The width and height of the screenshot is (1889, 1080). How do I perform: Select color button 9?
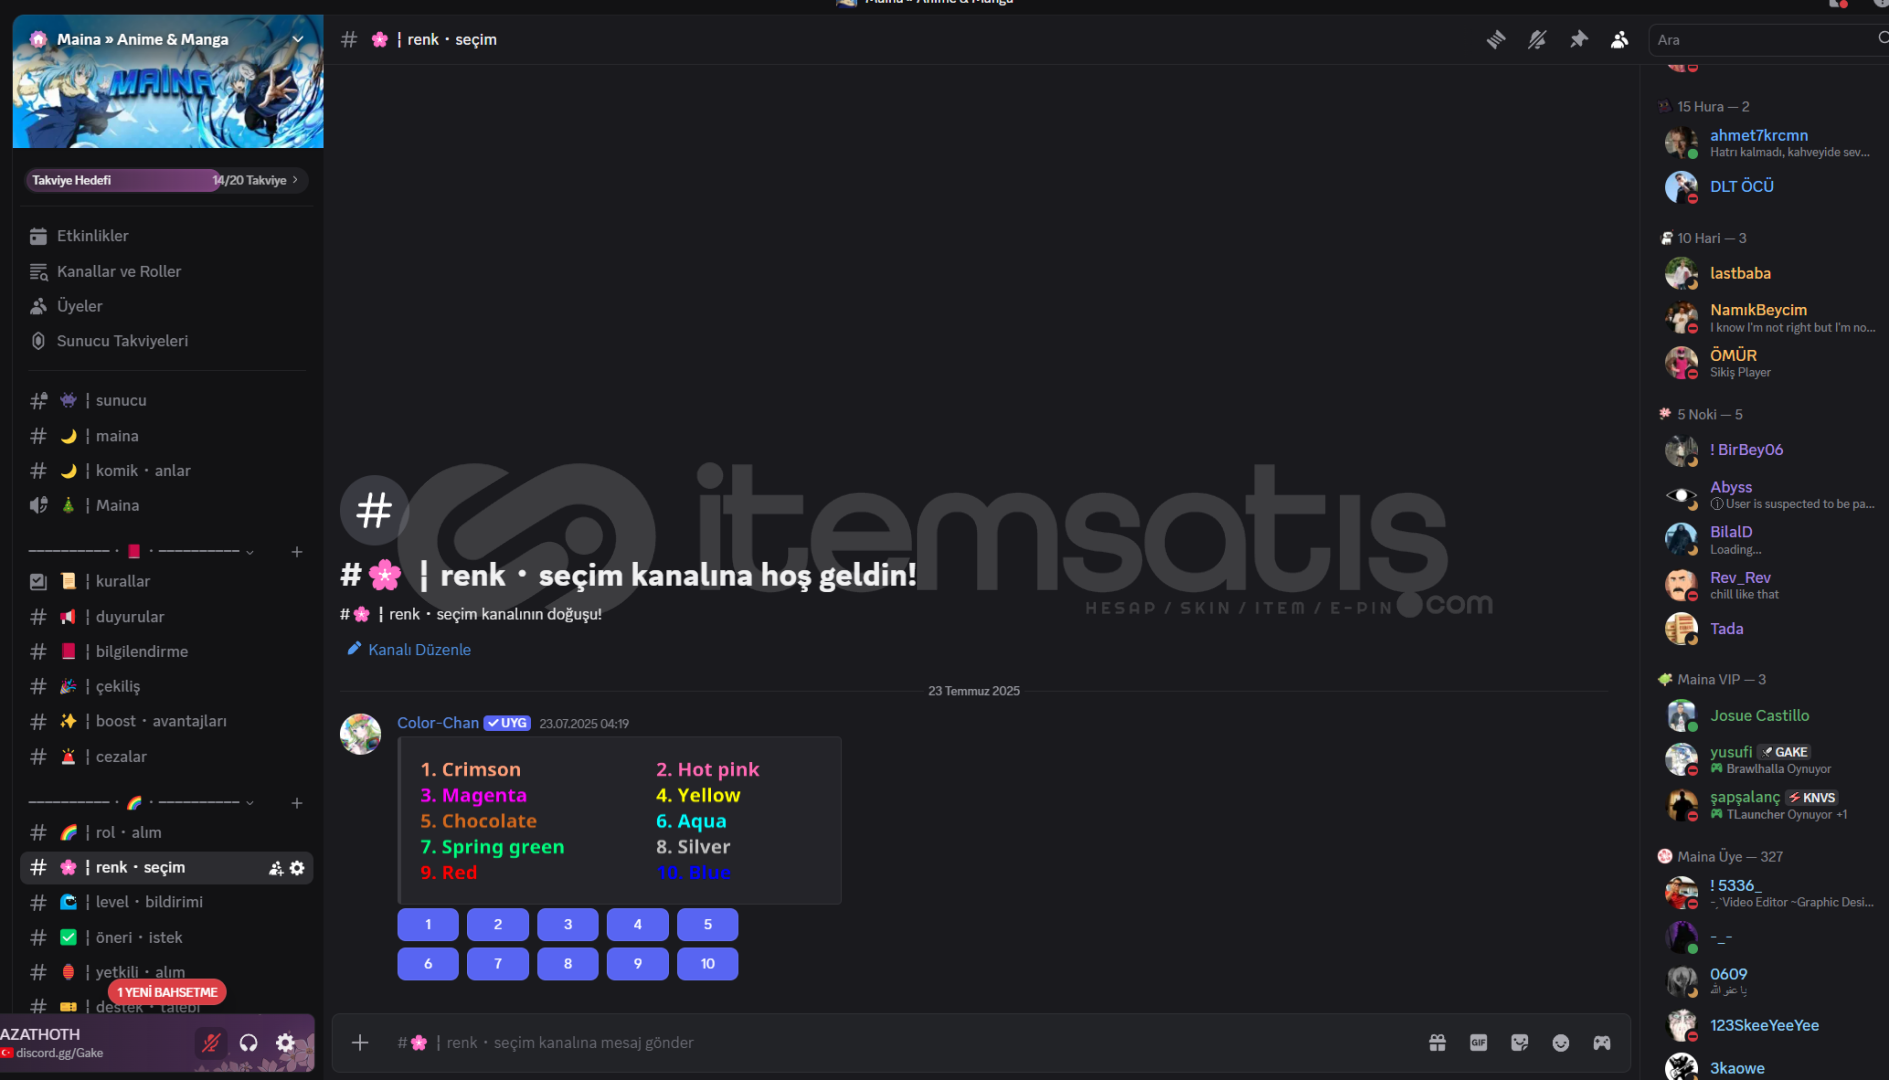638,964
